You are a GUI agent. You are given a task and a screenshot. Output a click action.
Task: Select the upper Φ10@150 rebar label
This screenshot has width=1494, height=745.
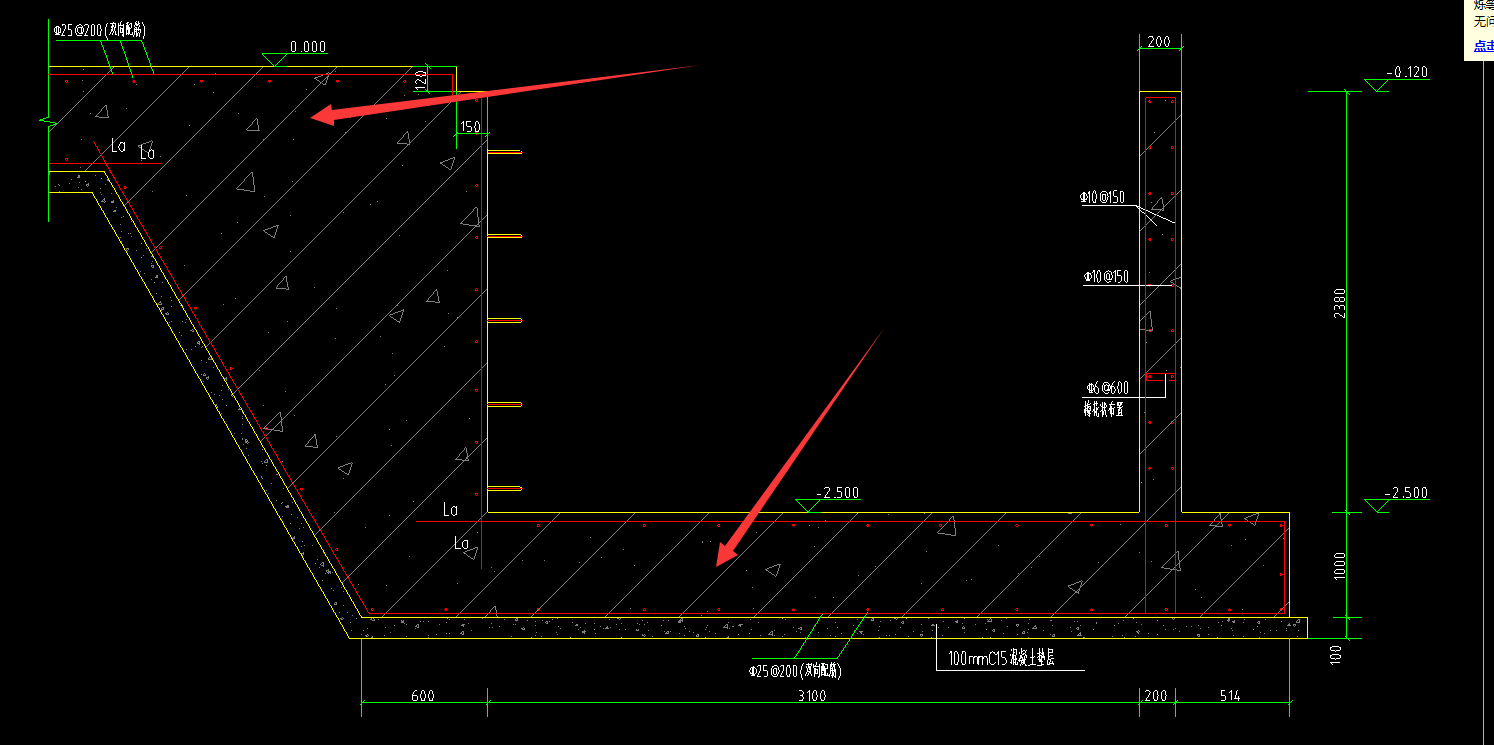[1103, 198]
